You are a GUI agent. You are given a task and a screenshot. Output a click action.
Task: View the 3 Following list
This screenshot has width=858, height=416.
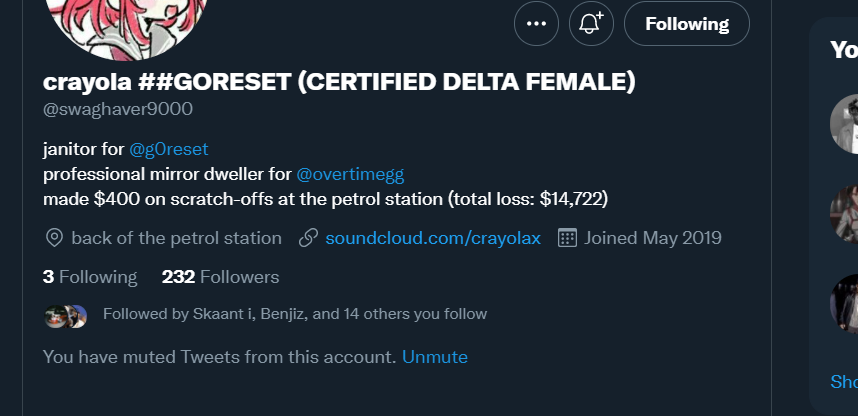[90, 277]
